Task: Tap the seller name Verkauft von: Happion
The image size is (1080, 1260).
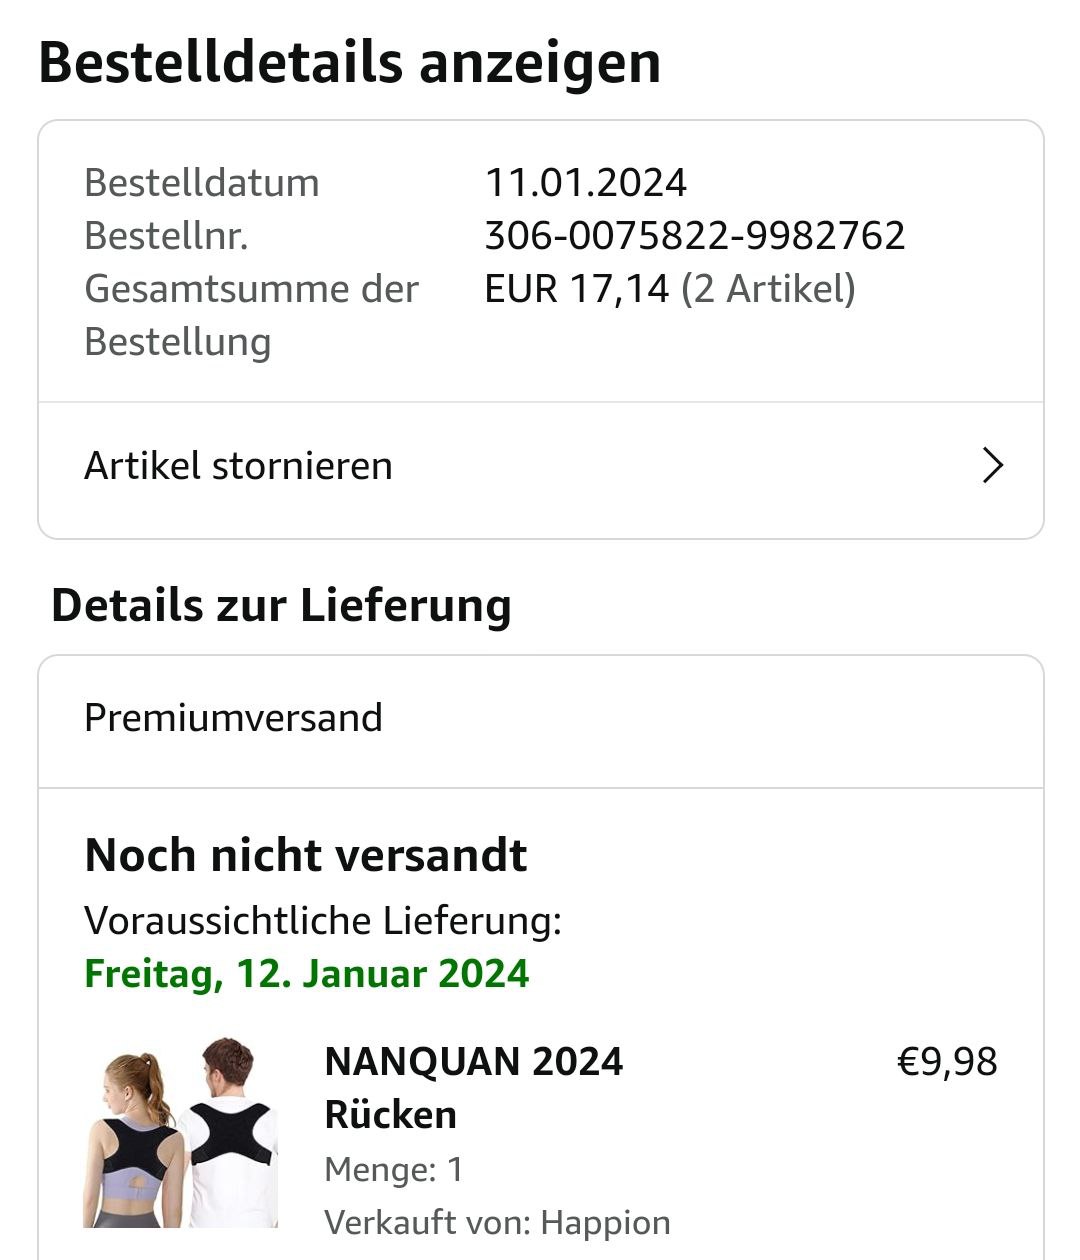Action: click(x=497, y=1222)
